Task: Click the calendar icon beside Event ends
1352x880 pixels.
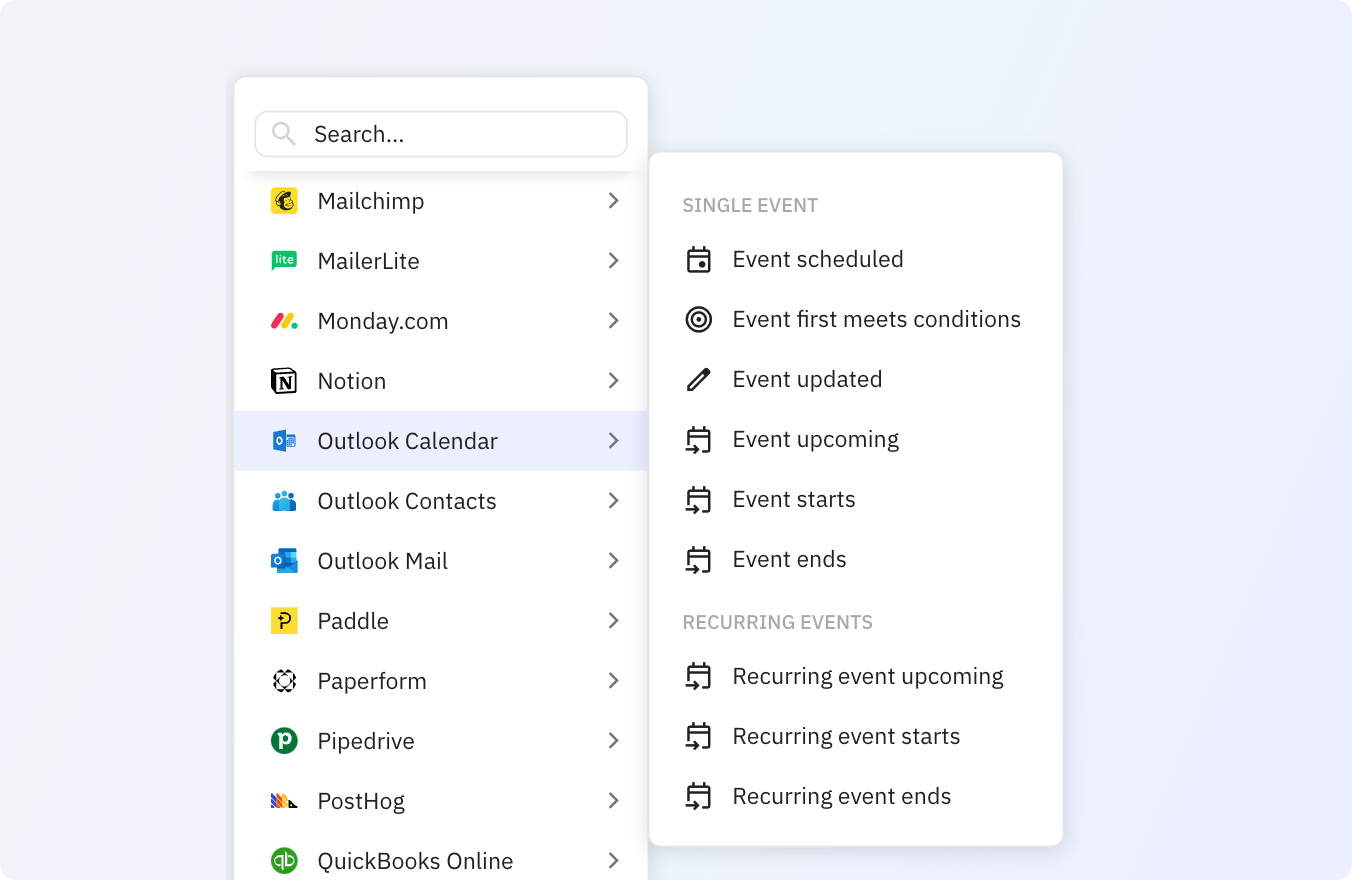Action: (699, 560)
